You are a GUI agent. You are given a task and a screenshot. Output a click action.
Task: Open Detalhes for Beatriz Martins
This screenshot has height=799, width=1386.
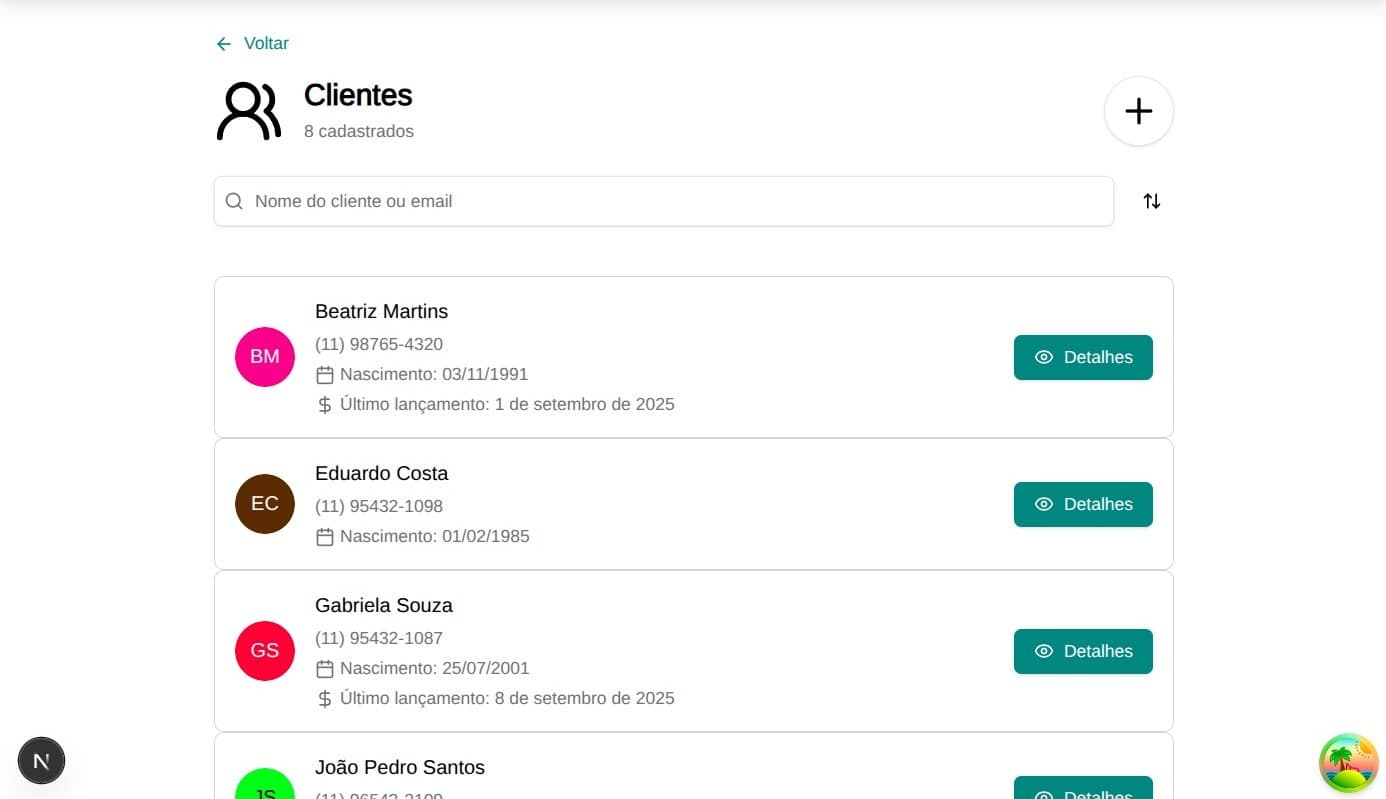click(x=1083, y=357)
